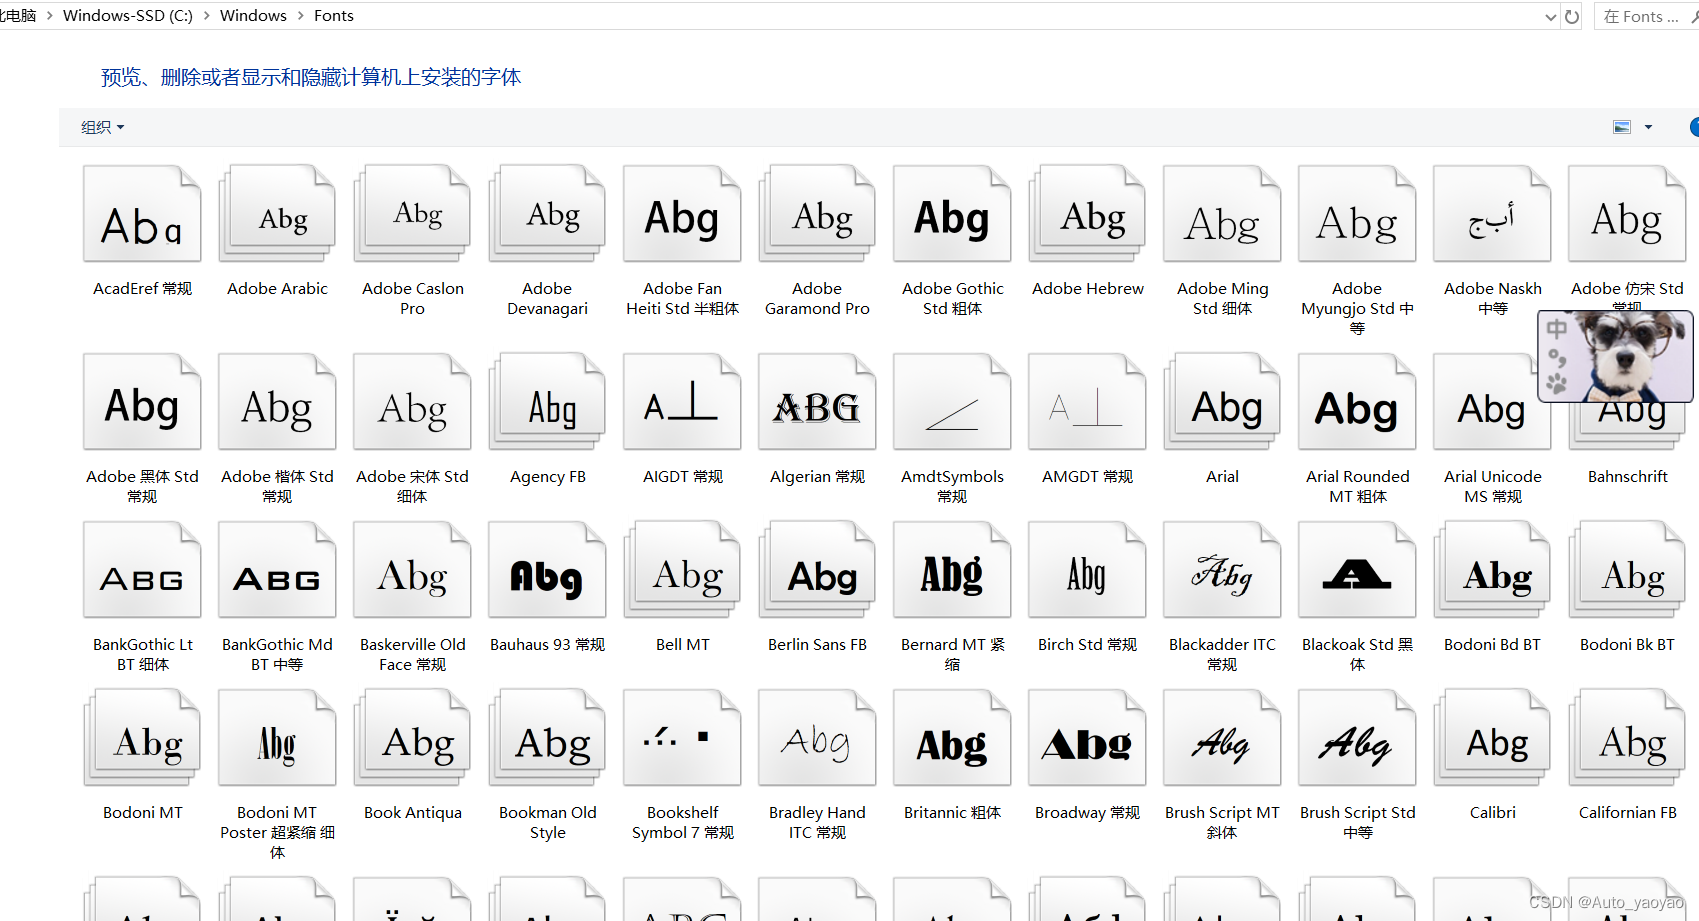Select Adobe Ming Std font icon
This screenshot has width=1699, height=921.
tap(1222, 215)
